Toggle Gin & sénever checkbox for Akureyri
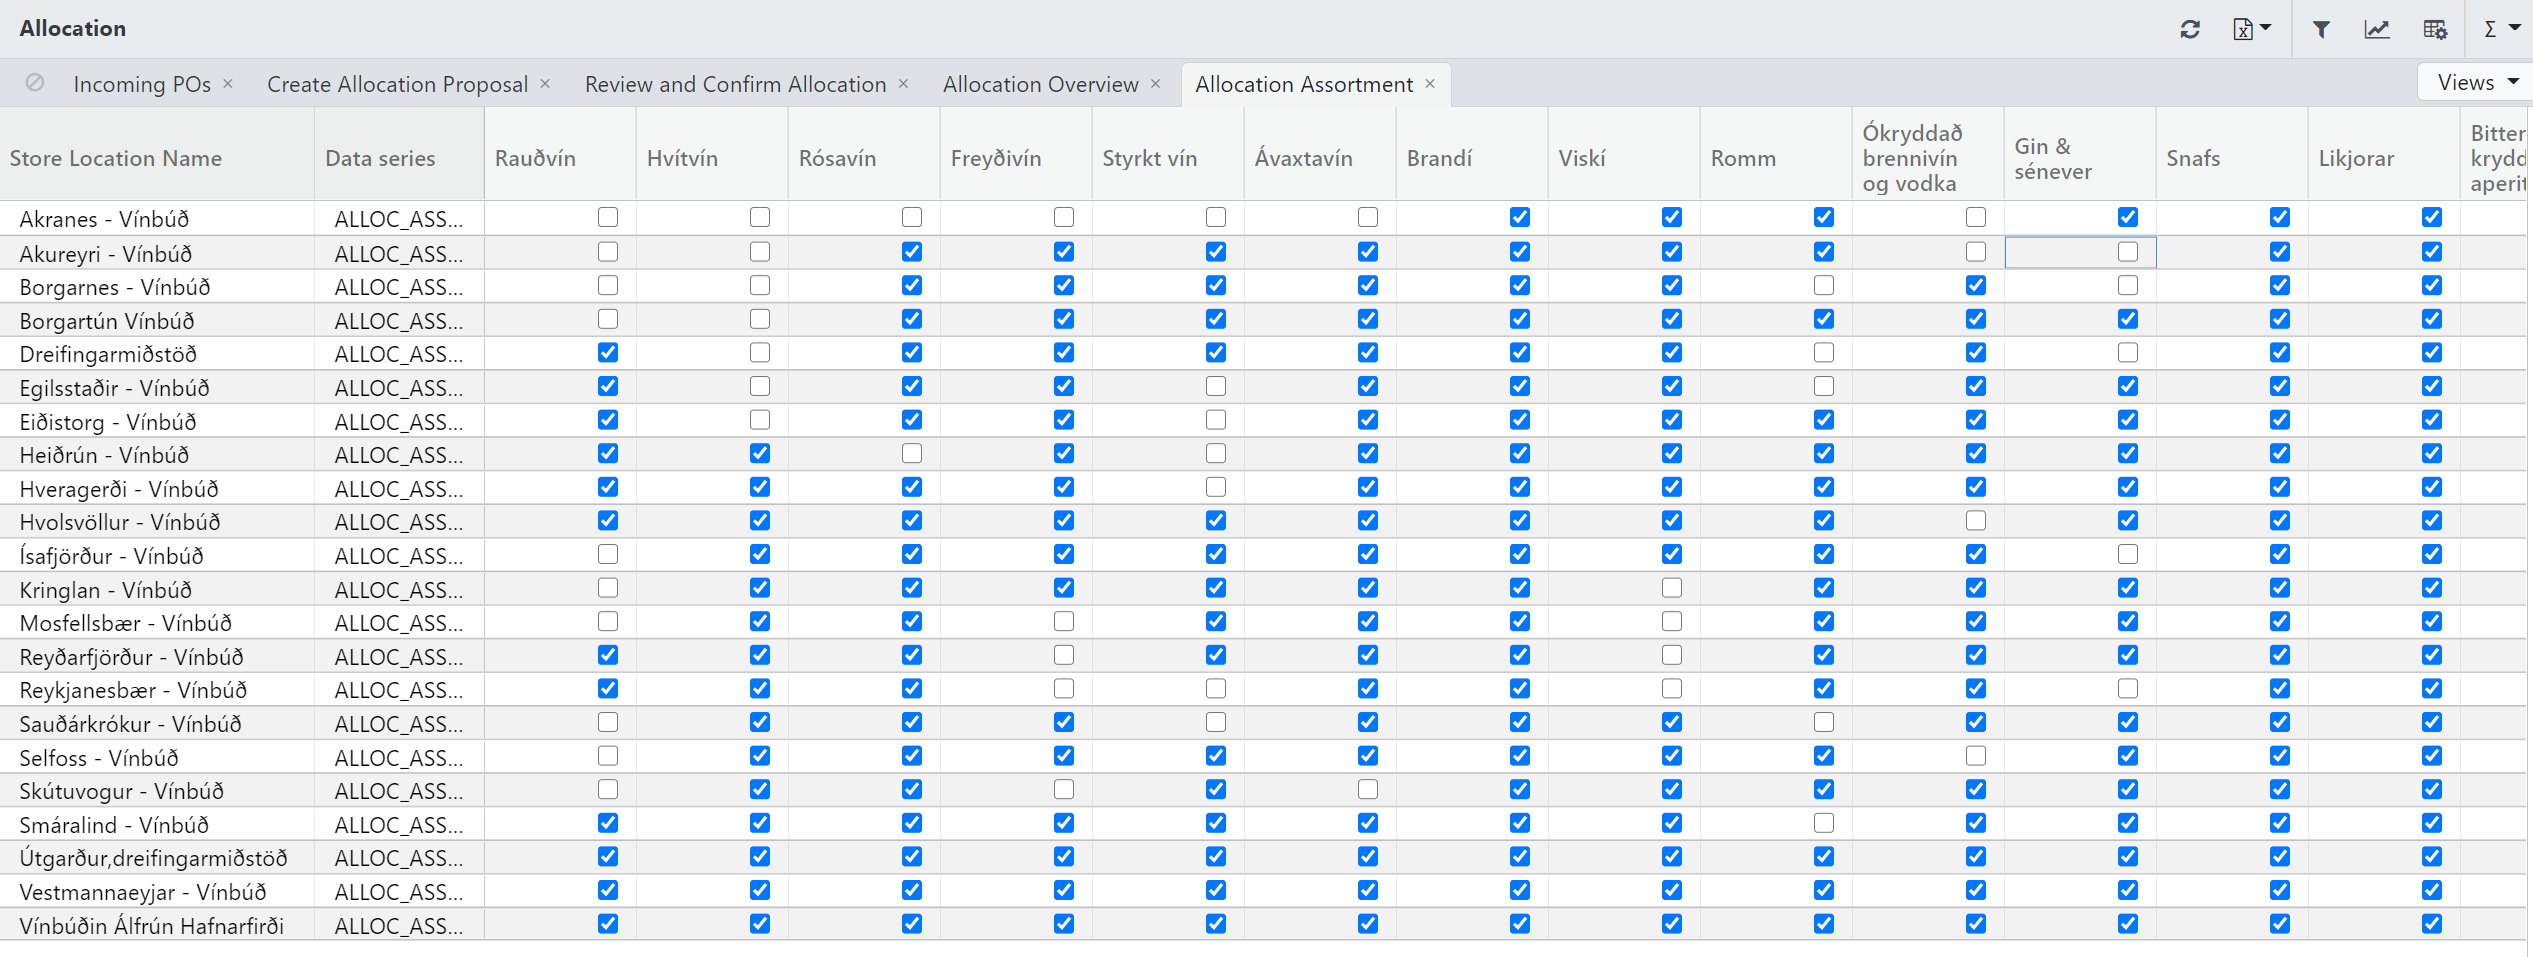 [2127, 252]
